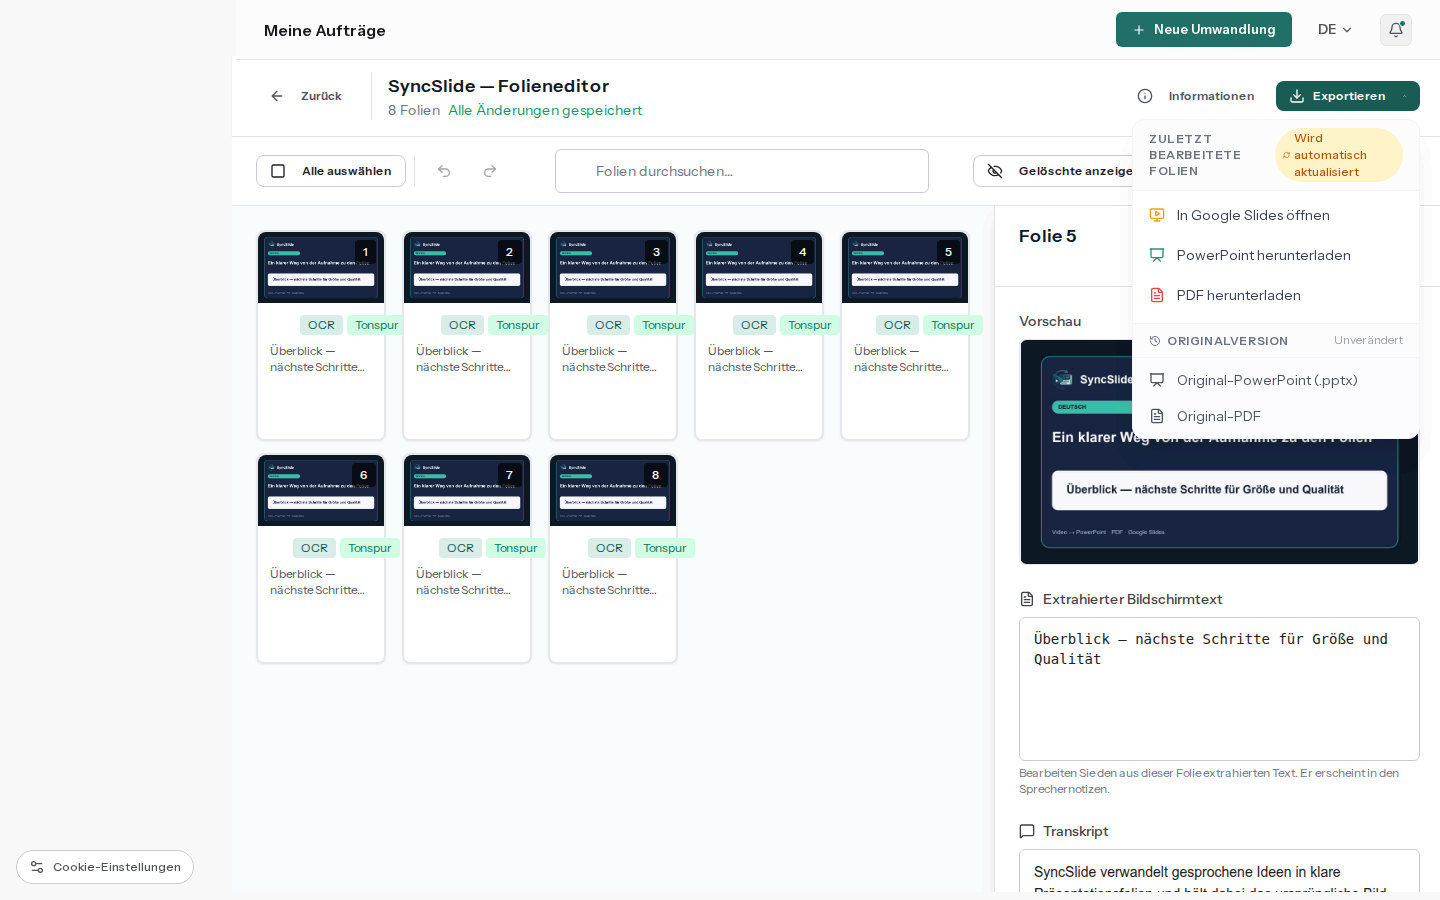Focus the Folien durchsuchen search field

[x=742, y=171]
